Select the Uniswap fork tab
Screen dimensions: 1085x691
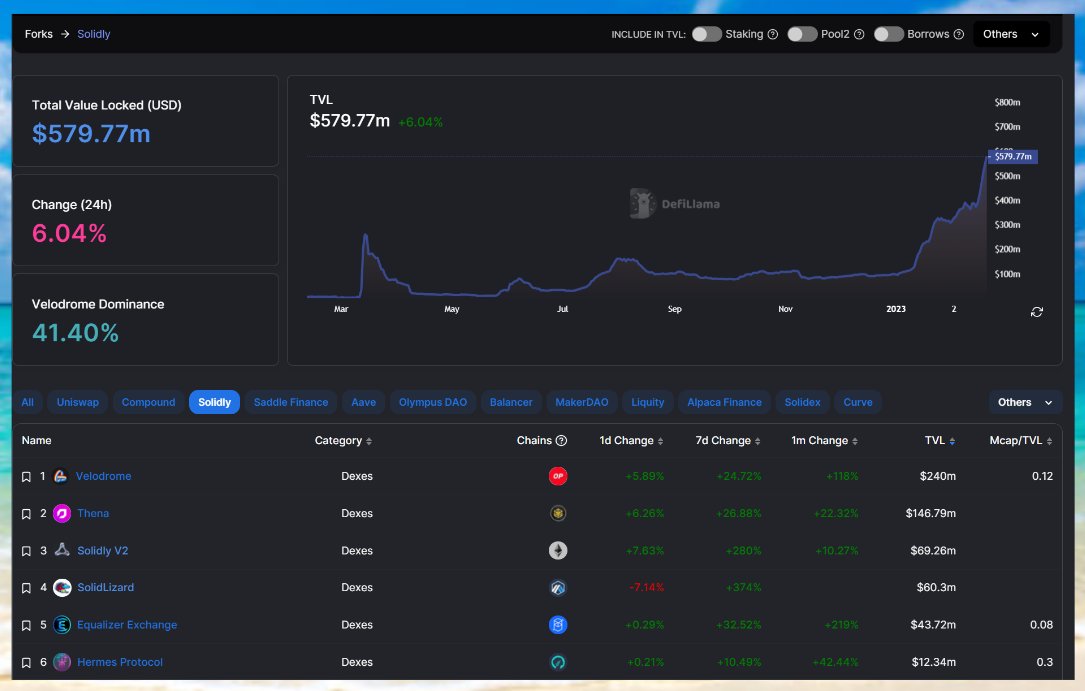click(x=78, y=402)
